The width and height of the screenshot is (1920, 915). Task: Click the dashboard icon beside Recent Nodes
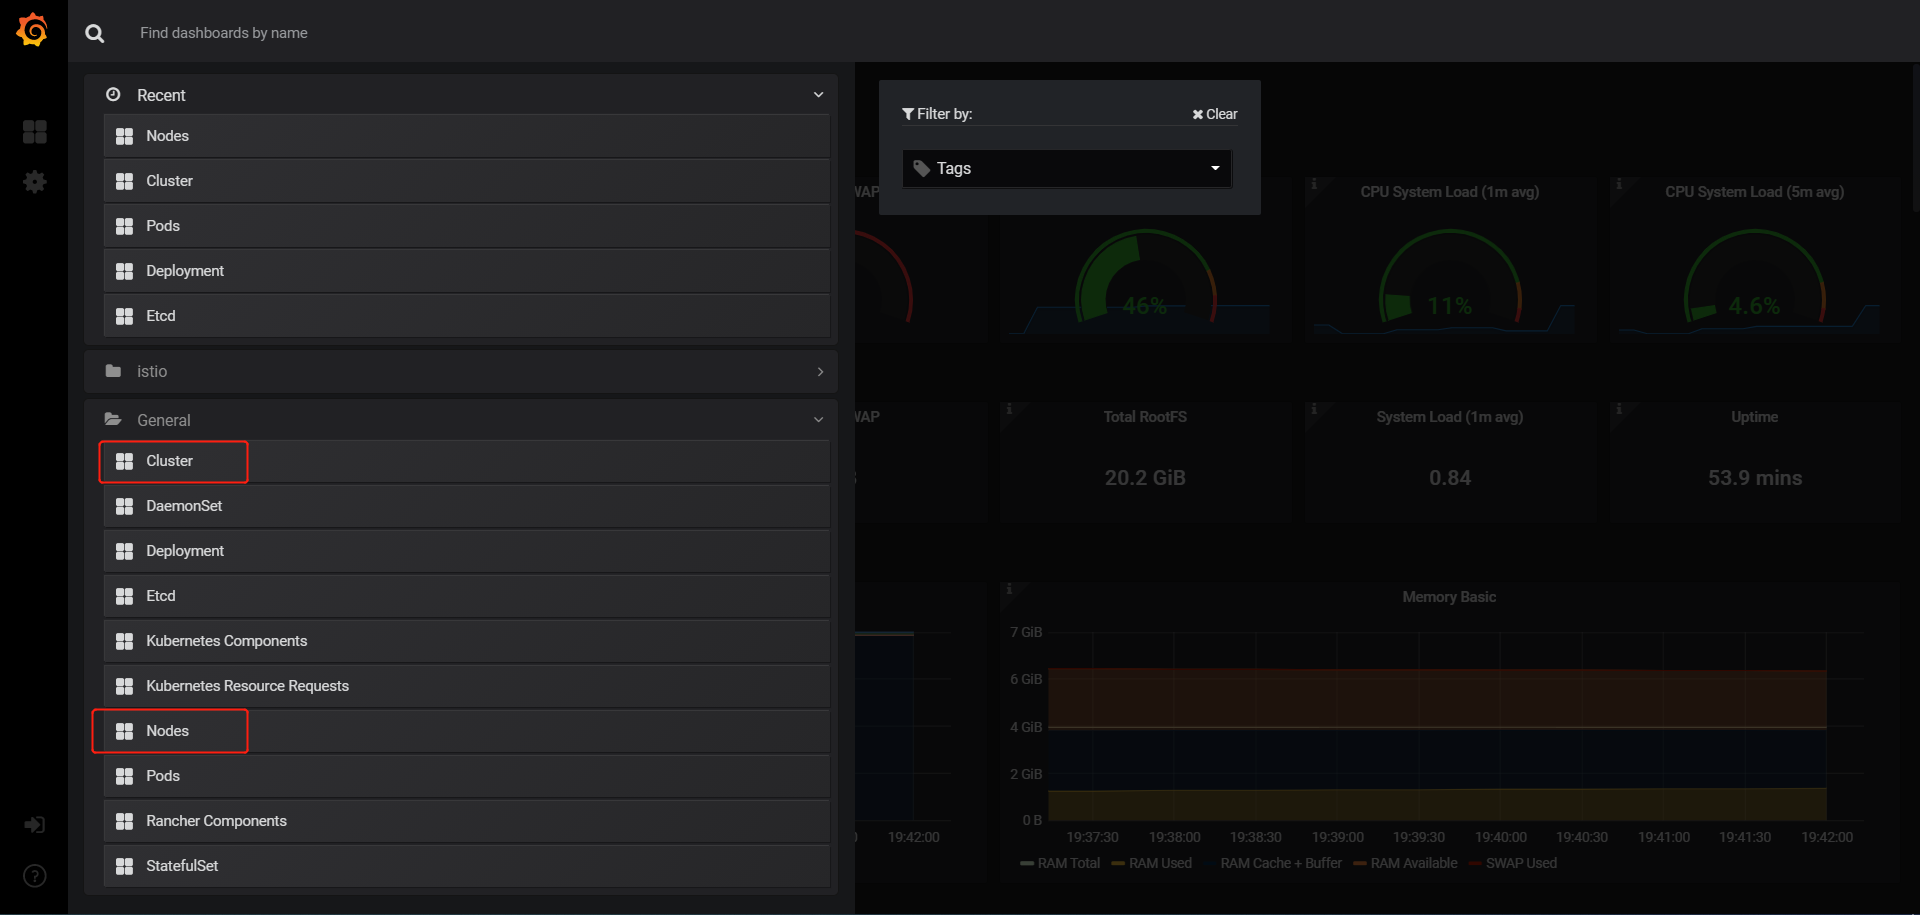click(x=124, y=136)
